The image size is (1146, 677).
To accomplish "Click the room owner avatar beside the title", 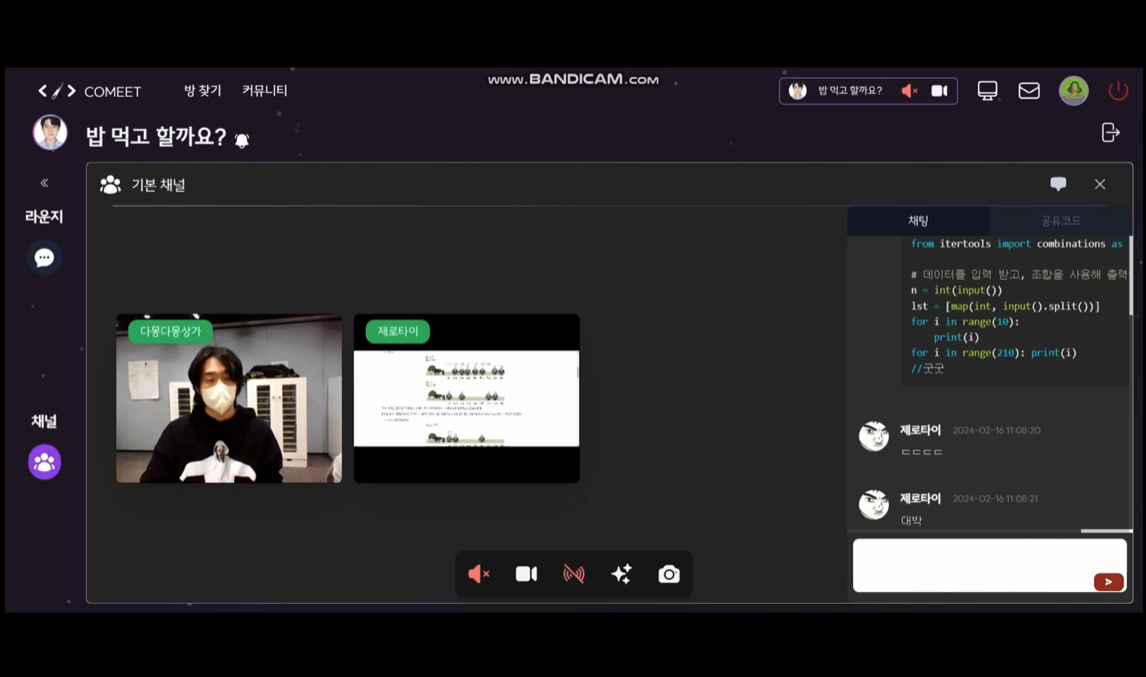I will 50,132.
